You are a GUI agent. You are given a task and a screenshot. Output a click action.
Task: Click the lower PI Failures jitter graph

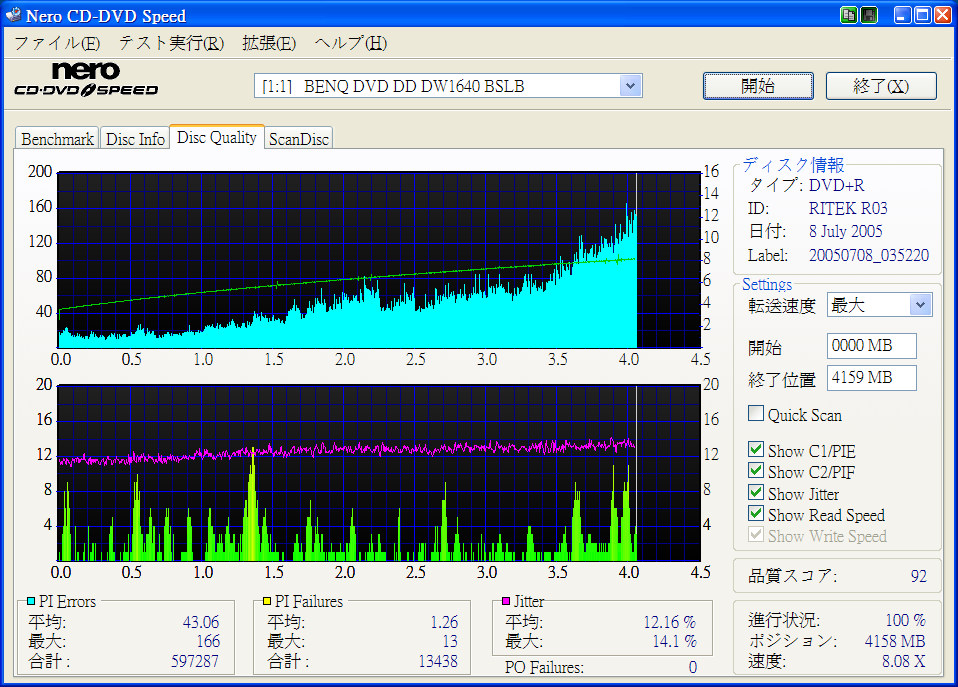click(x=379, y=473)
